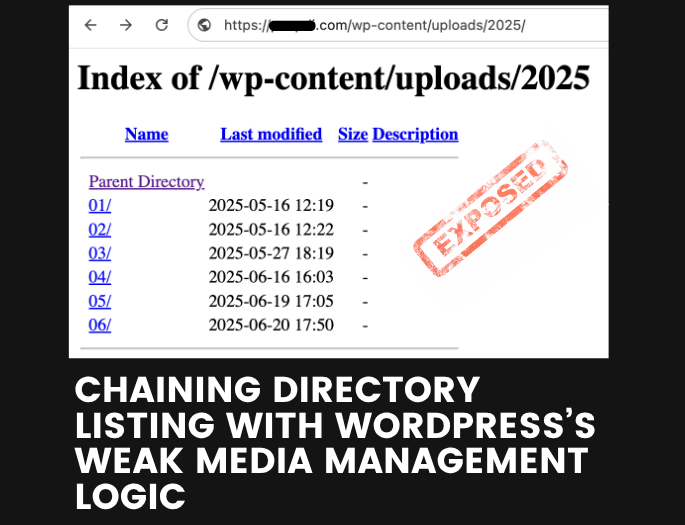The width and height of the screenshot is (685, 525).
Task: Click the date 2025-06-19 17:05
Action: coord(271,301)
